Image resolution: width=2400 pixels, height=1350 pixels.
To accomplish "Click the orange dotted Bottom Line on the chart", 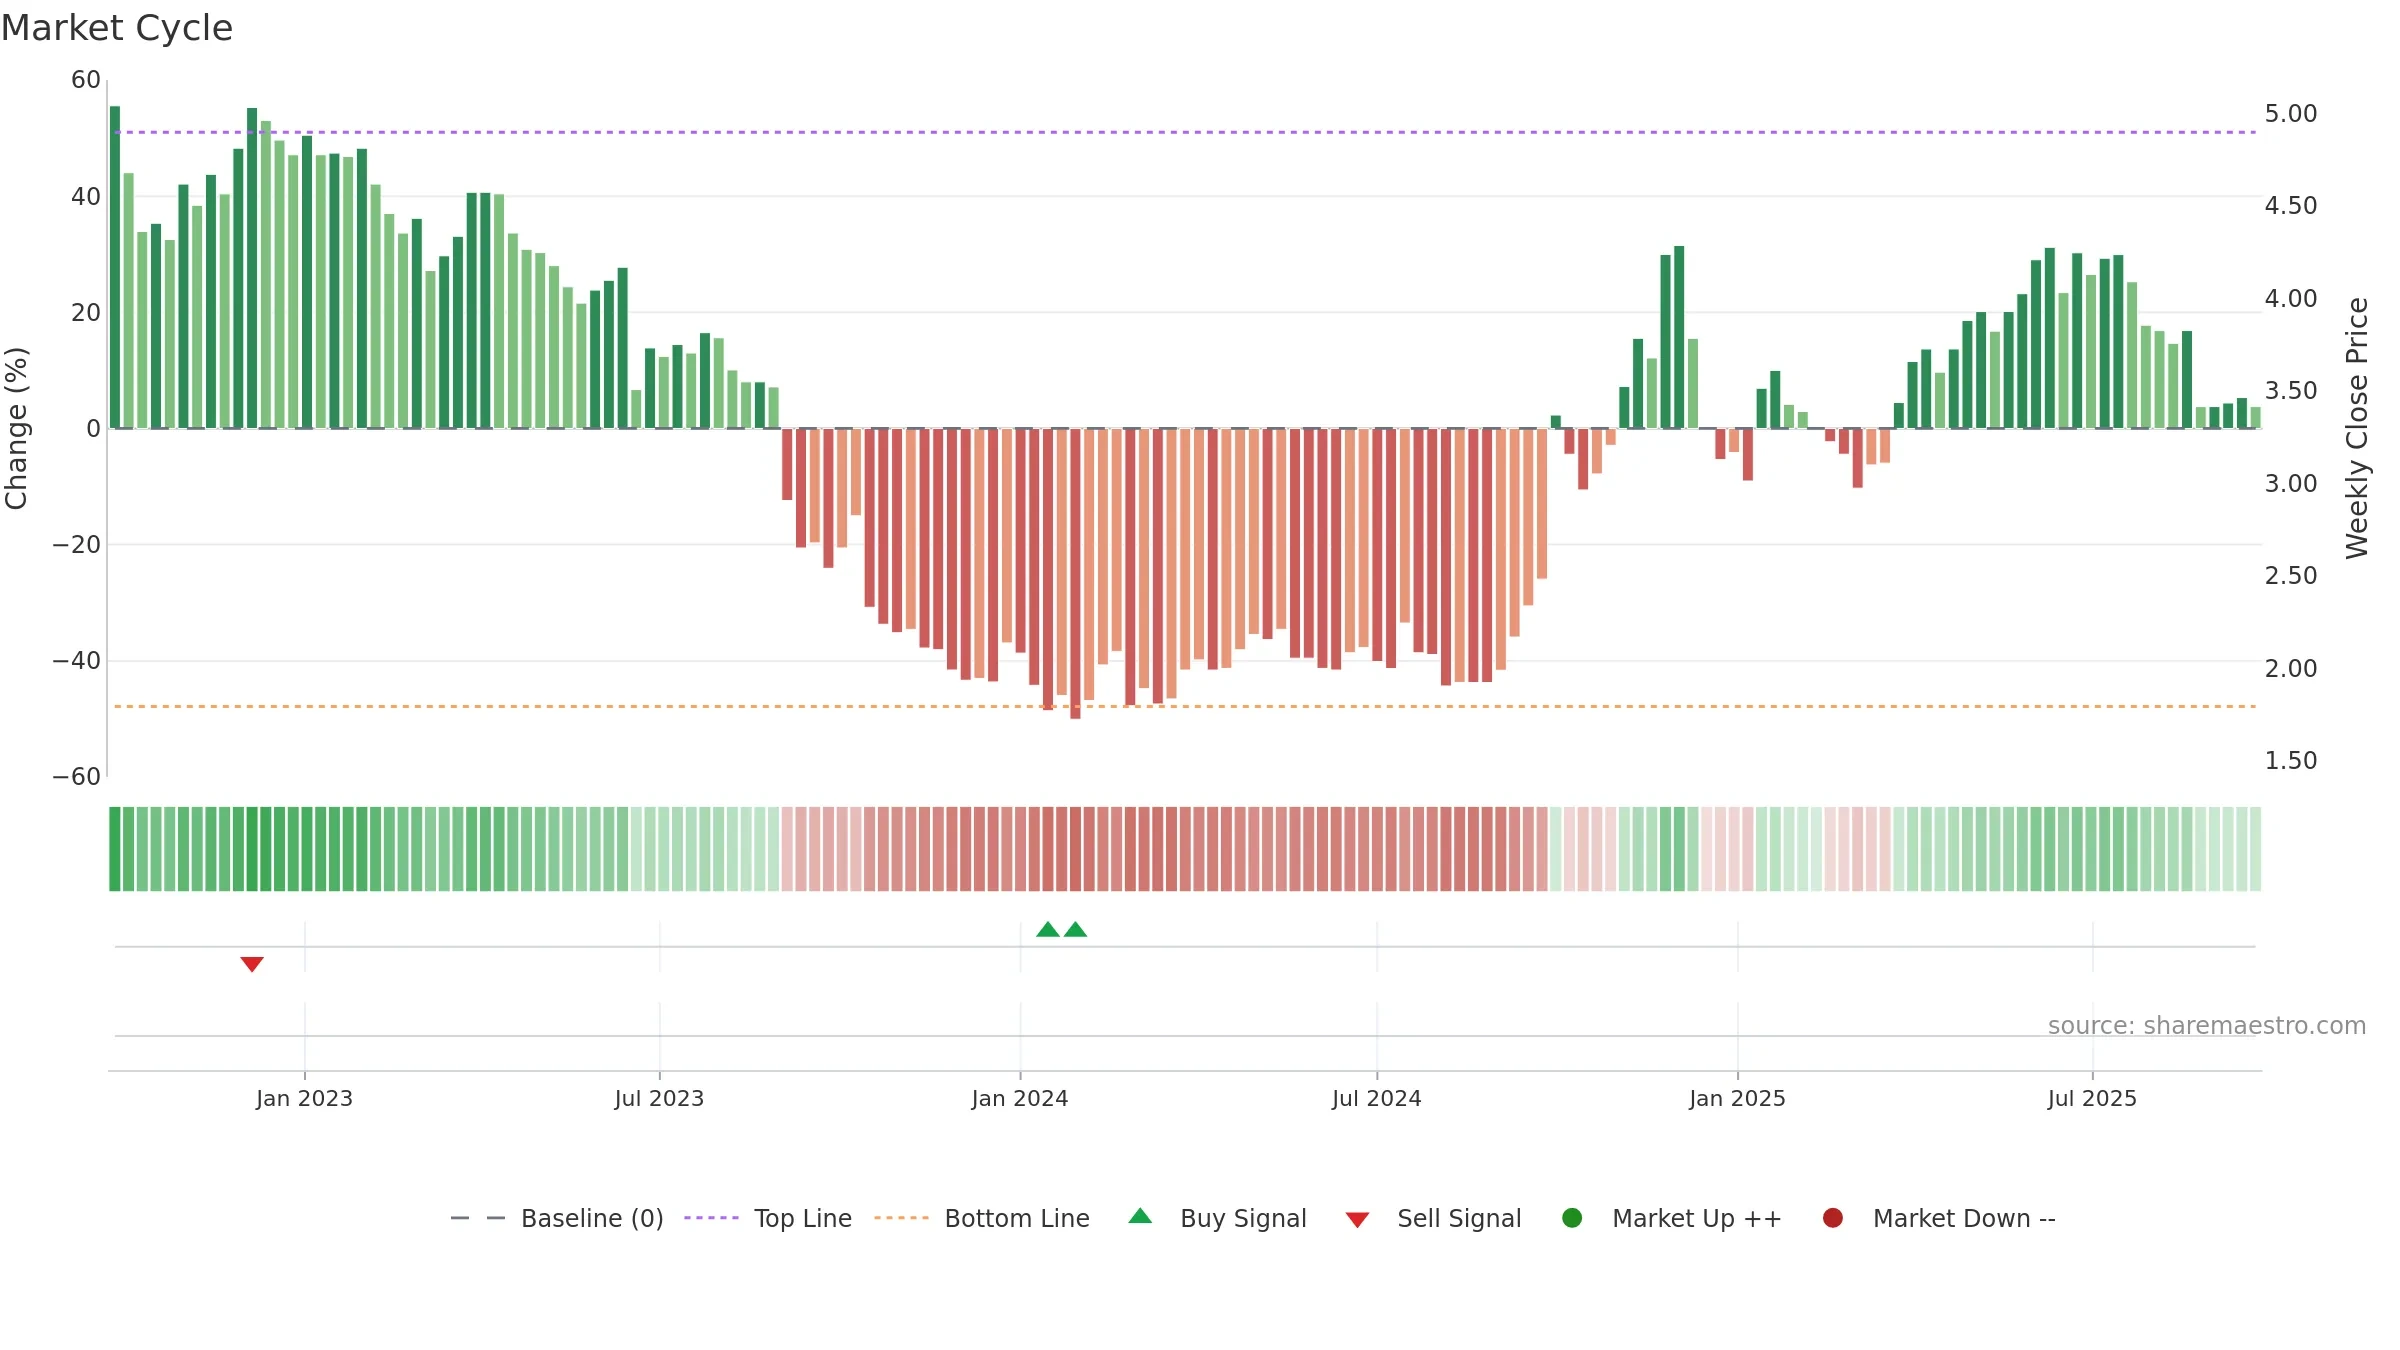I will click(x=1185, y=706).
